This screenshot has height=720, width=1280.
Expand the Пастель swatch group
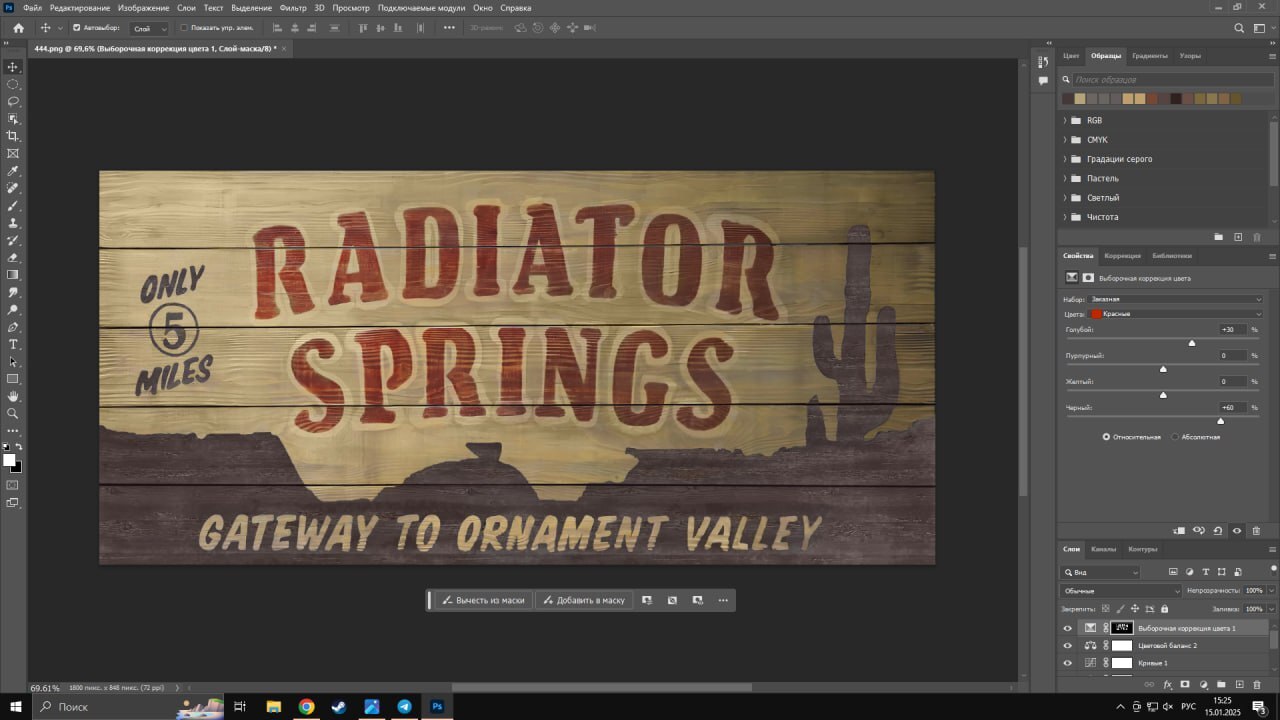pyautogui.click(x=1065, y=179)
